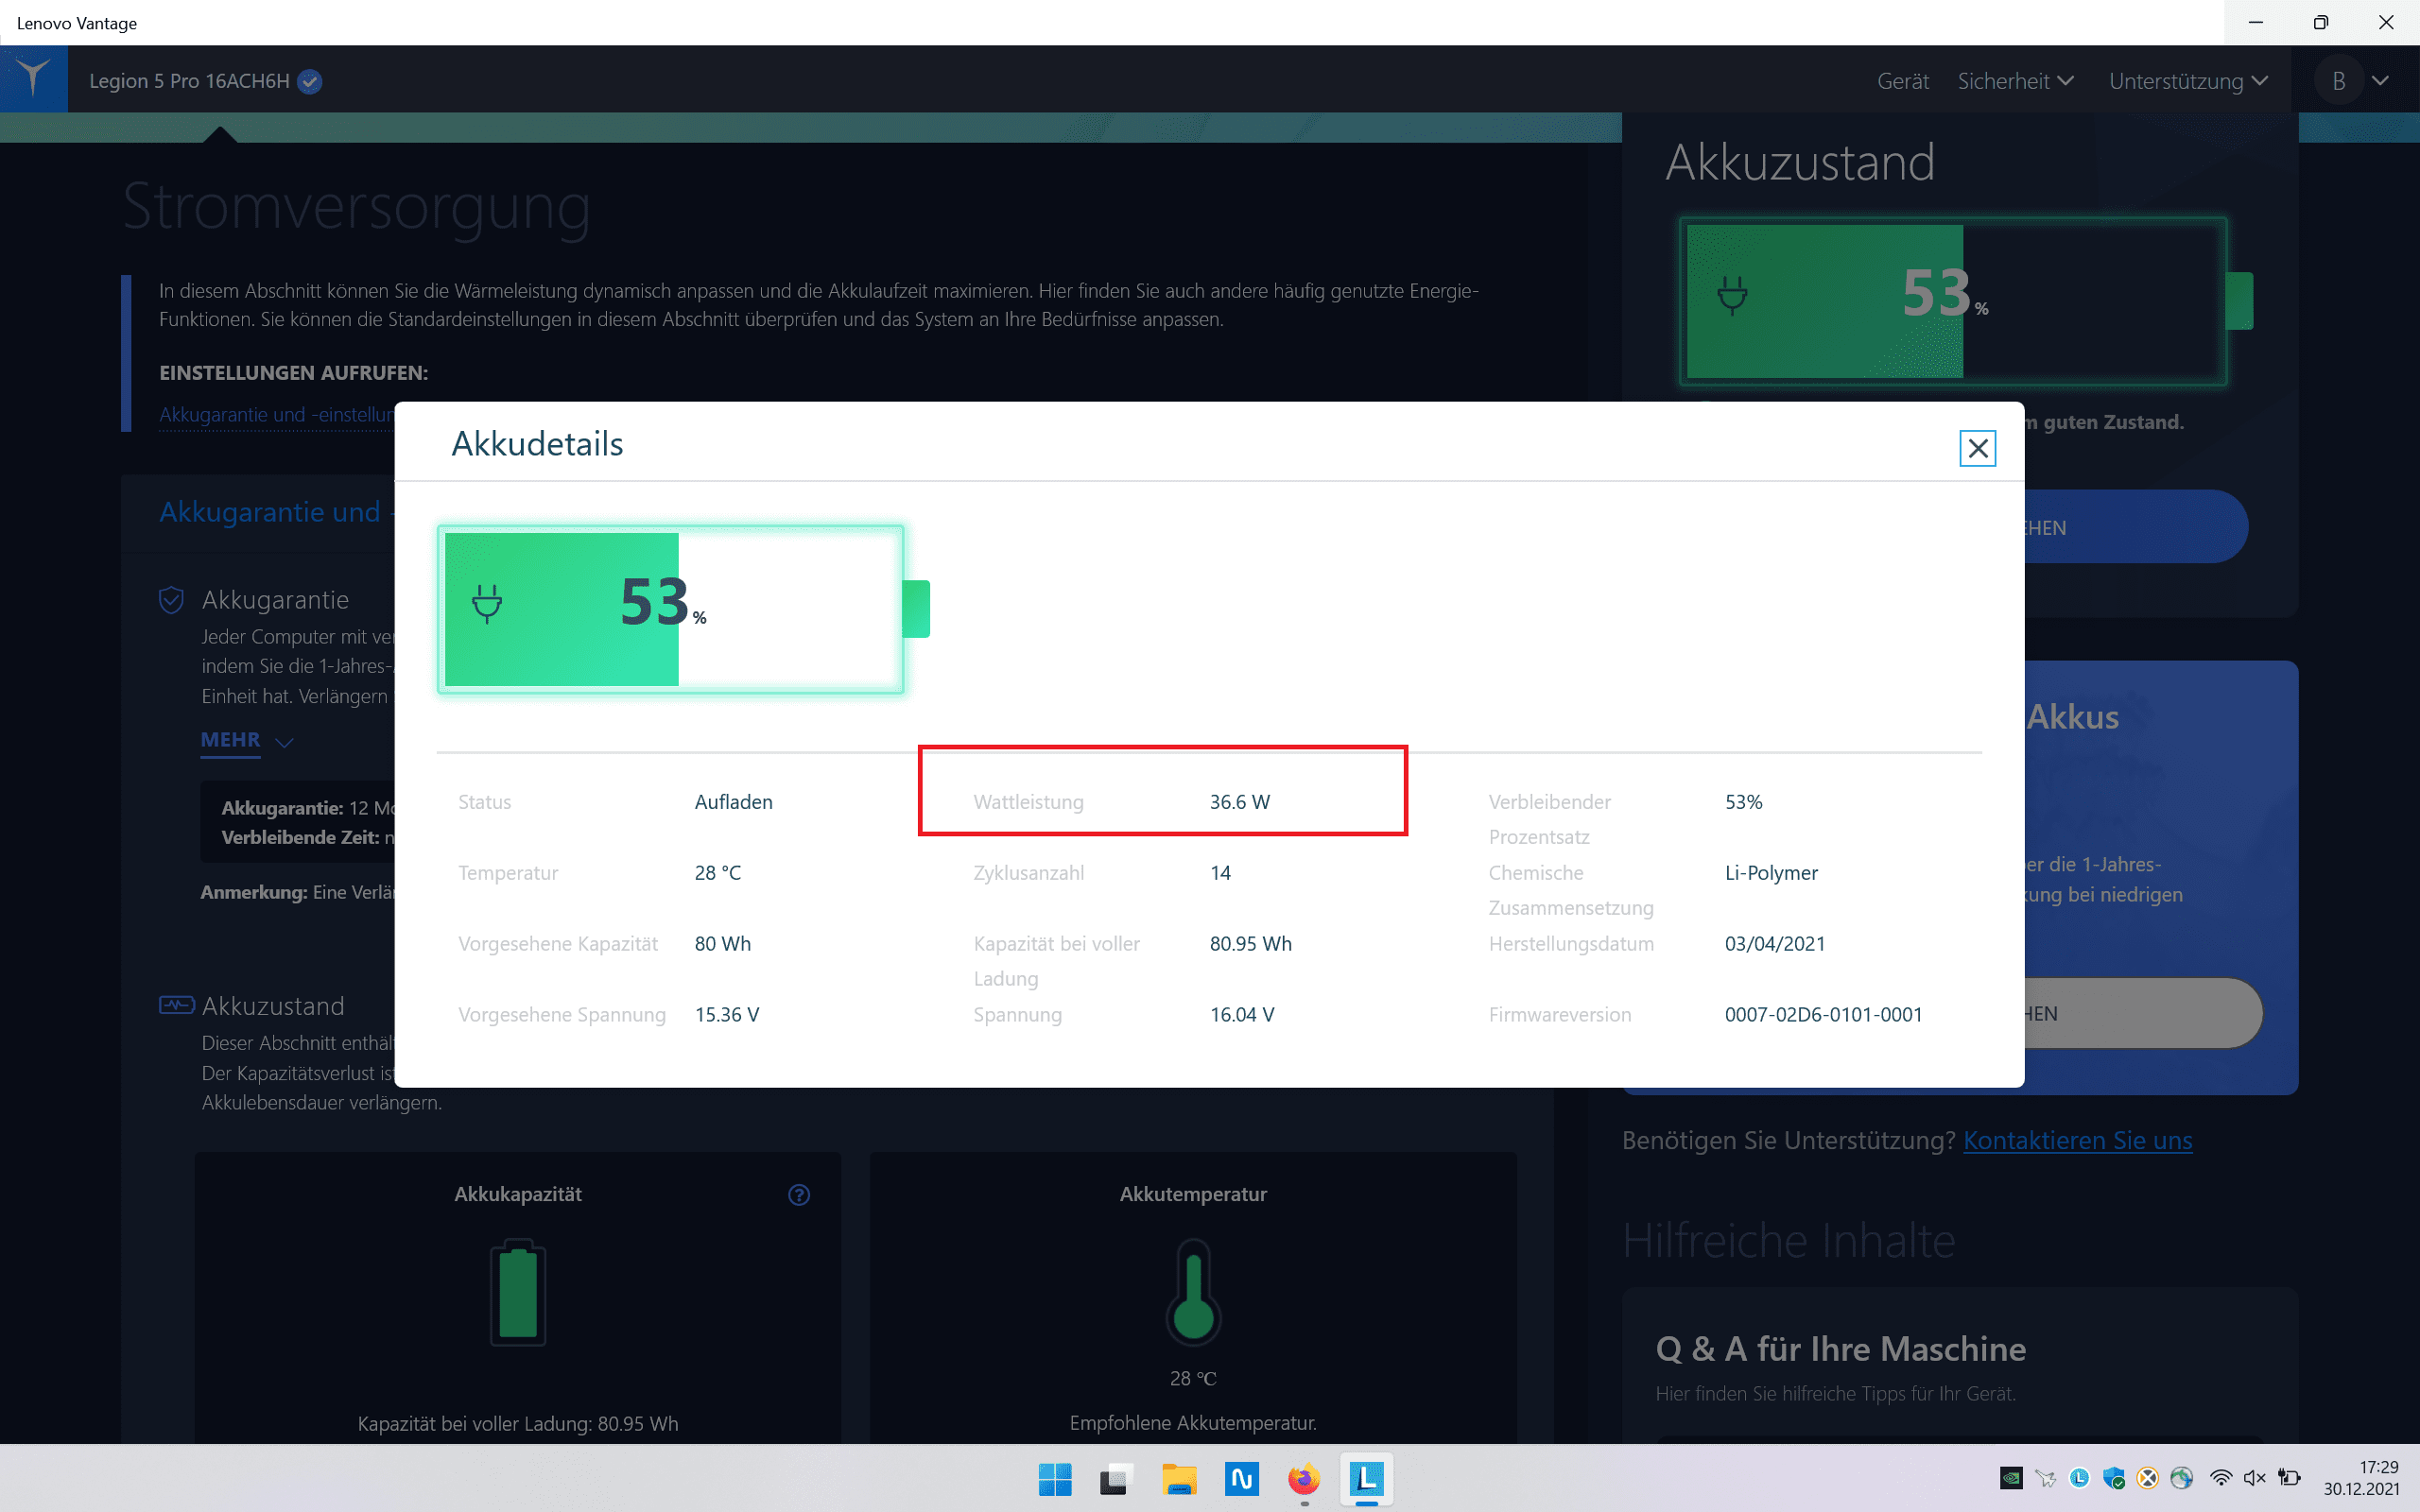Select the Spannung value 16.04 V
The image size is (2420, 1512).
click(x=1241, y=1015)
